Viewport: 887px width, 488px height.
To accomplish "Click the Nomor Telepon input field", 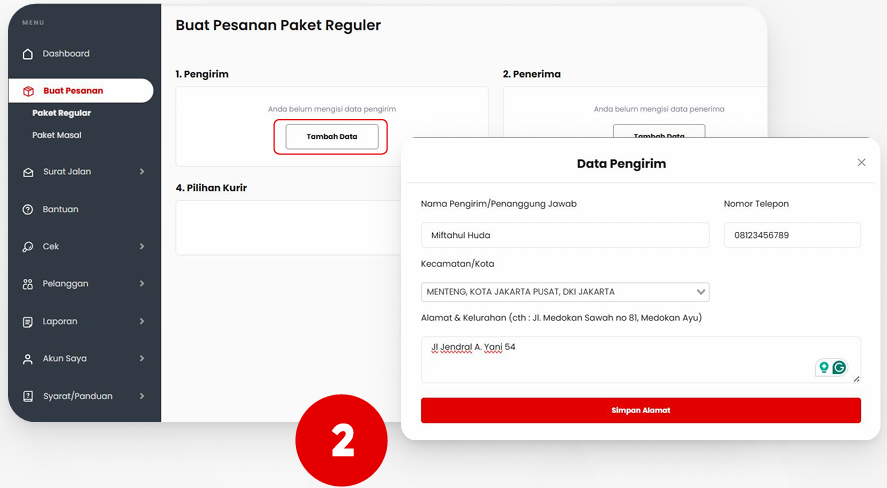I will (x=793, y=235).
